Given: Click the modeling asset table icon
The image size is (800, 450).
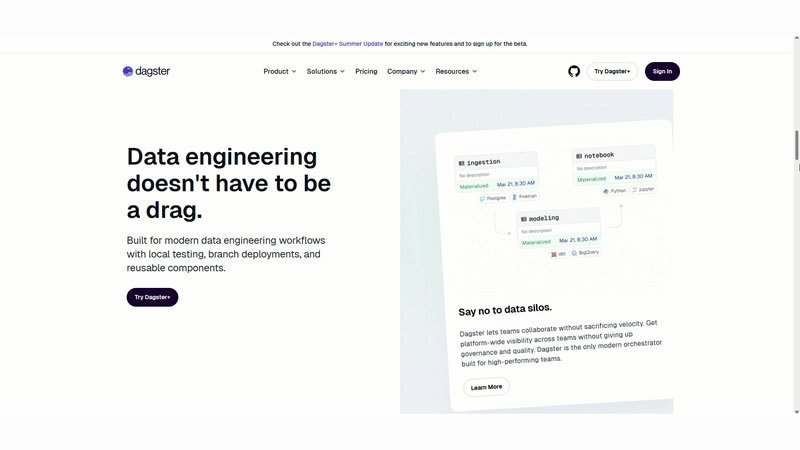Looking at the screenshot, I should pyautogui.click(x=523, y=219).
